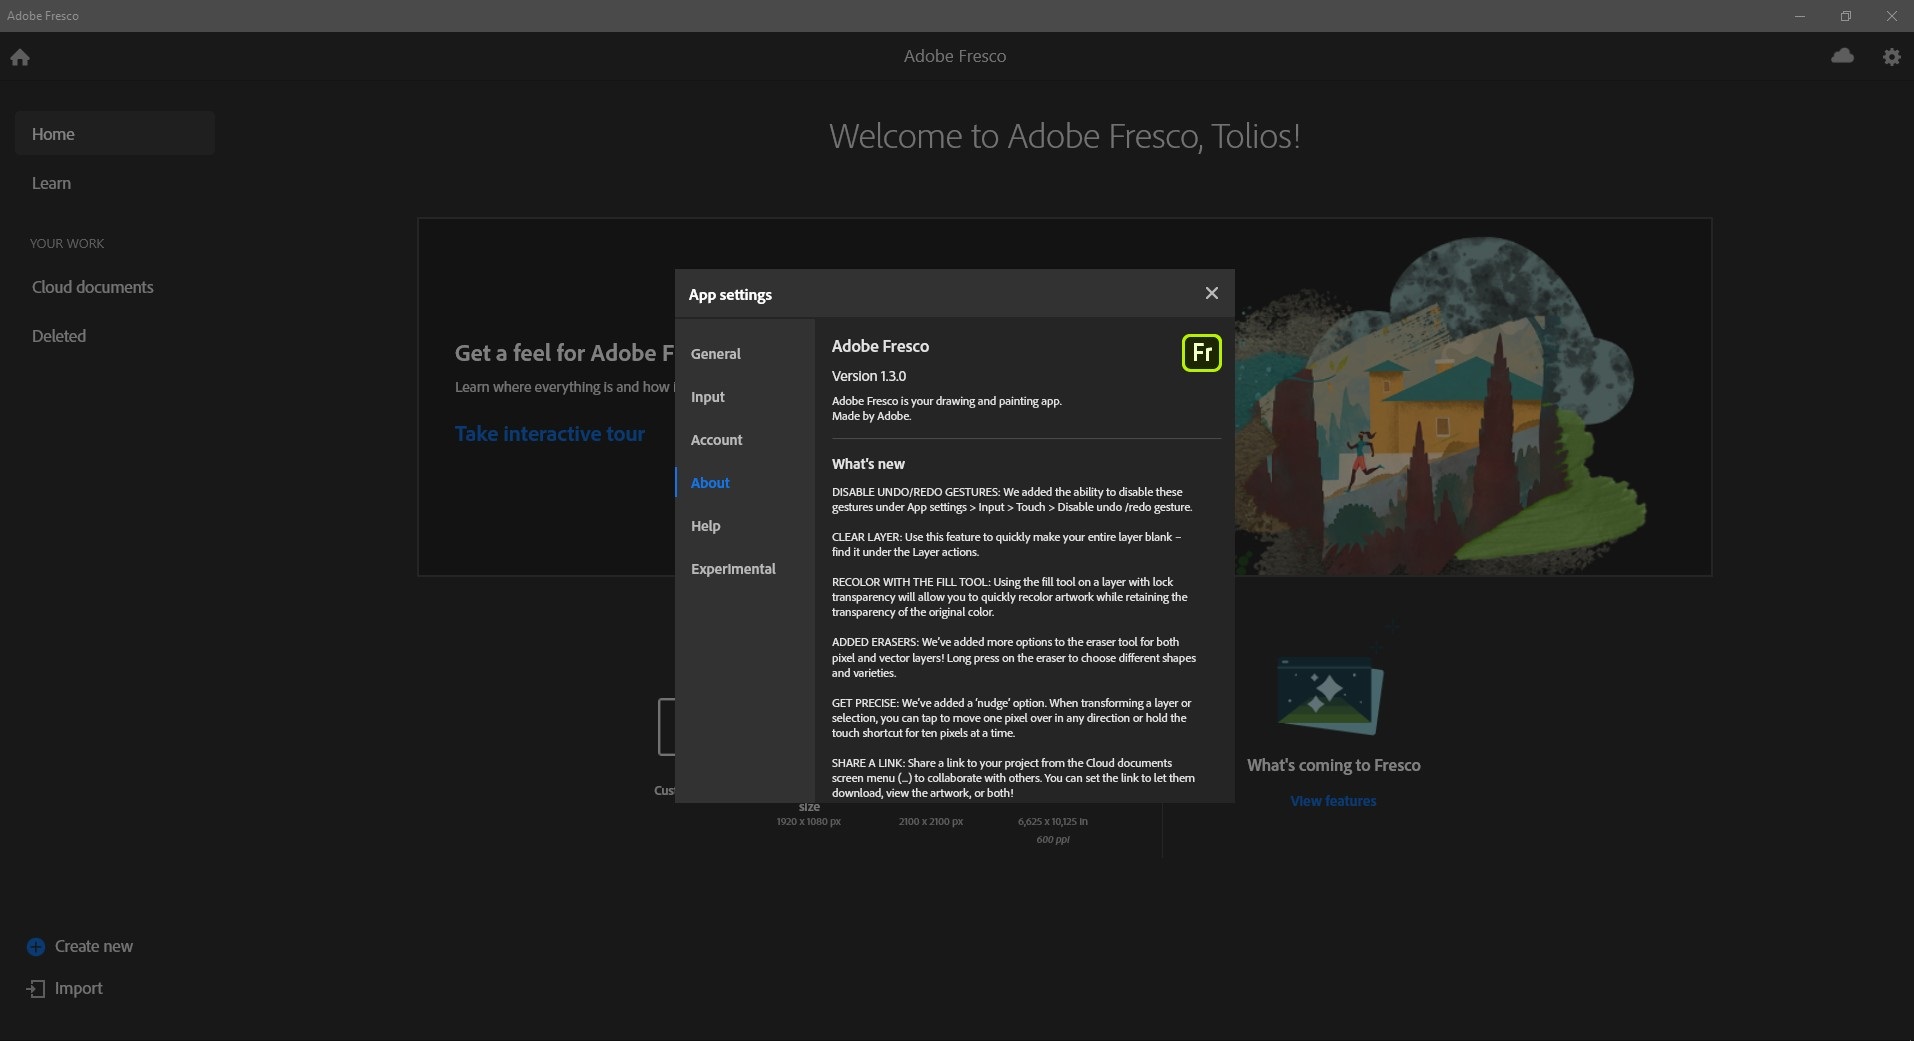Open the Experimental settings tab
This screenshot has width=1914, height=1041.
(733, 569)
